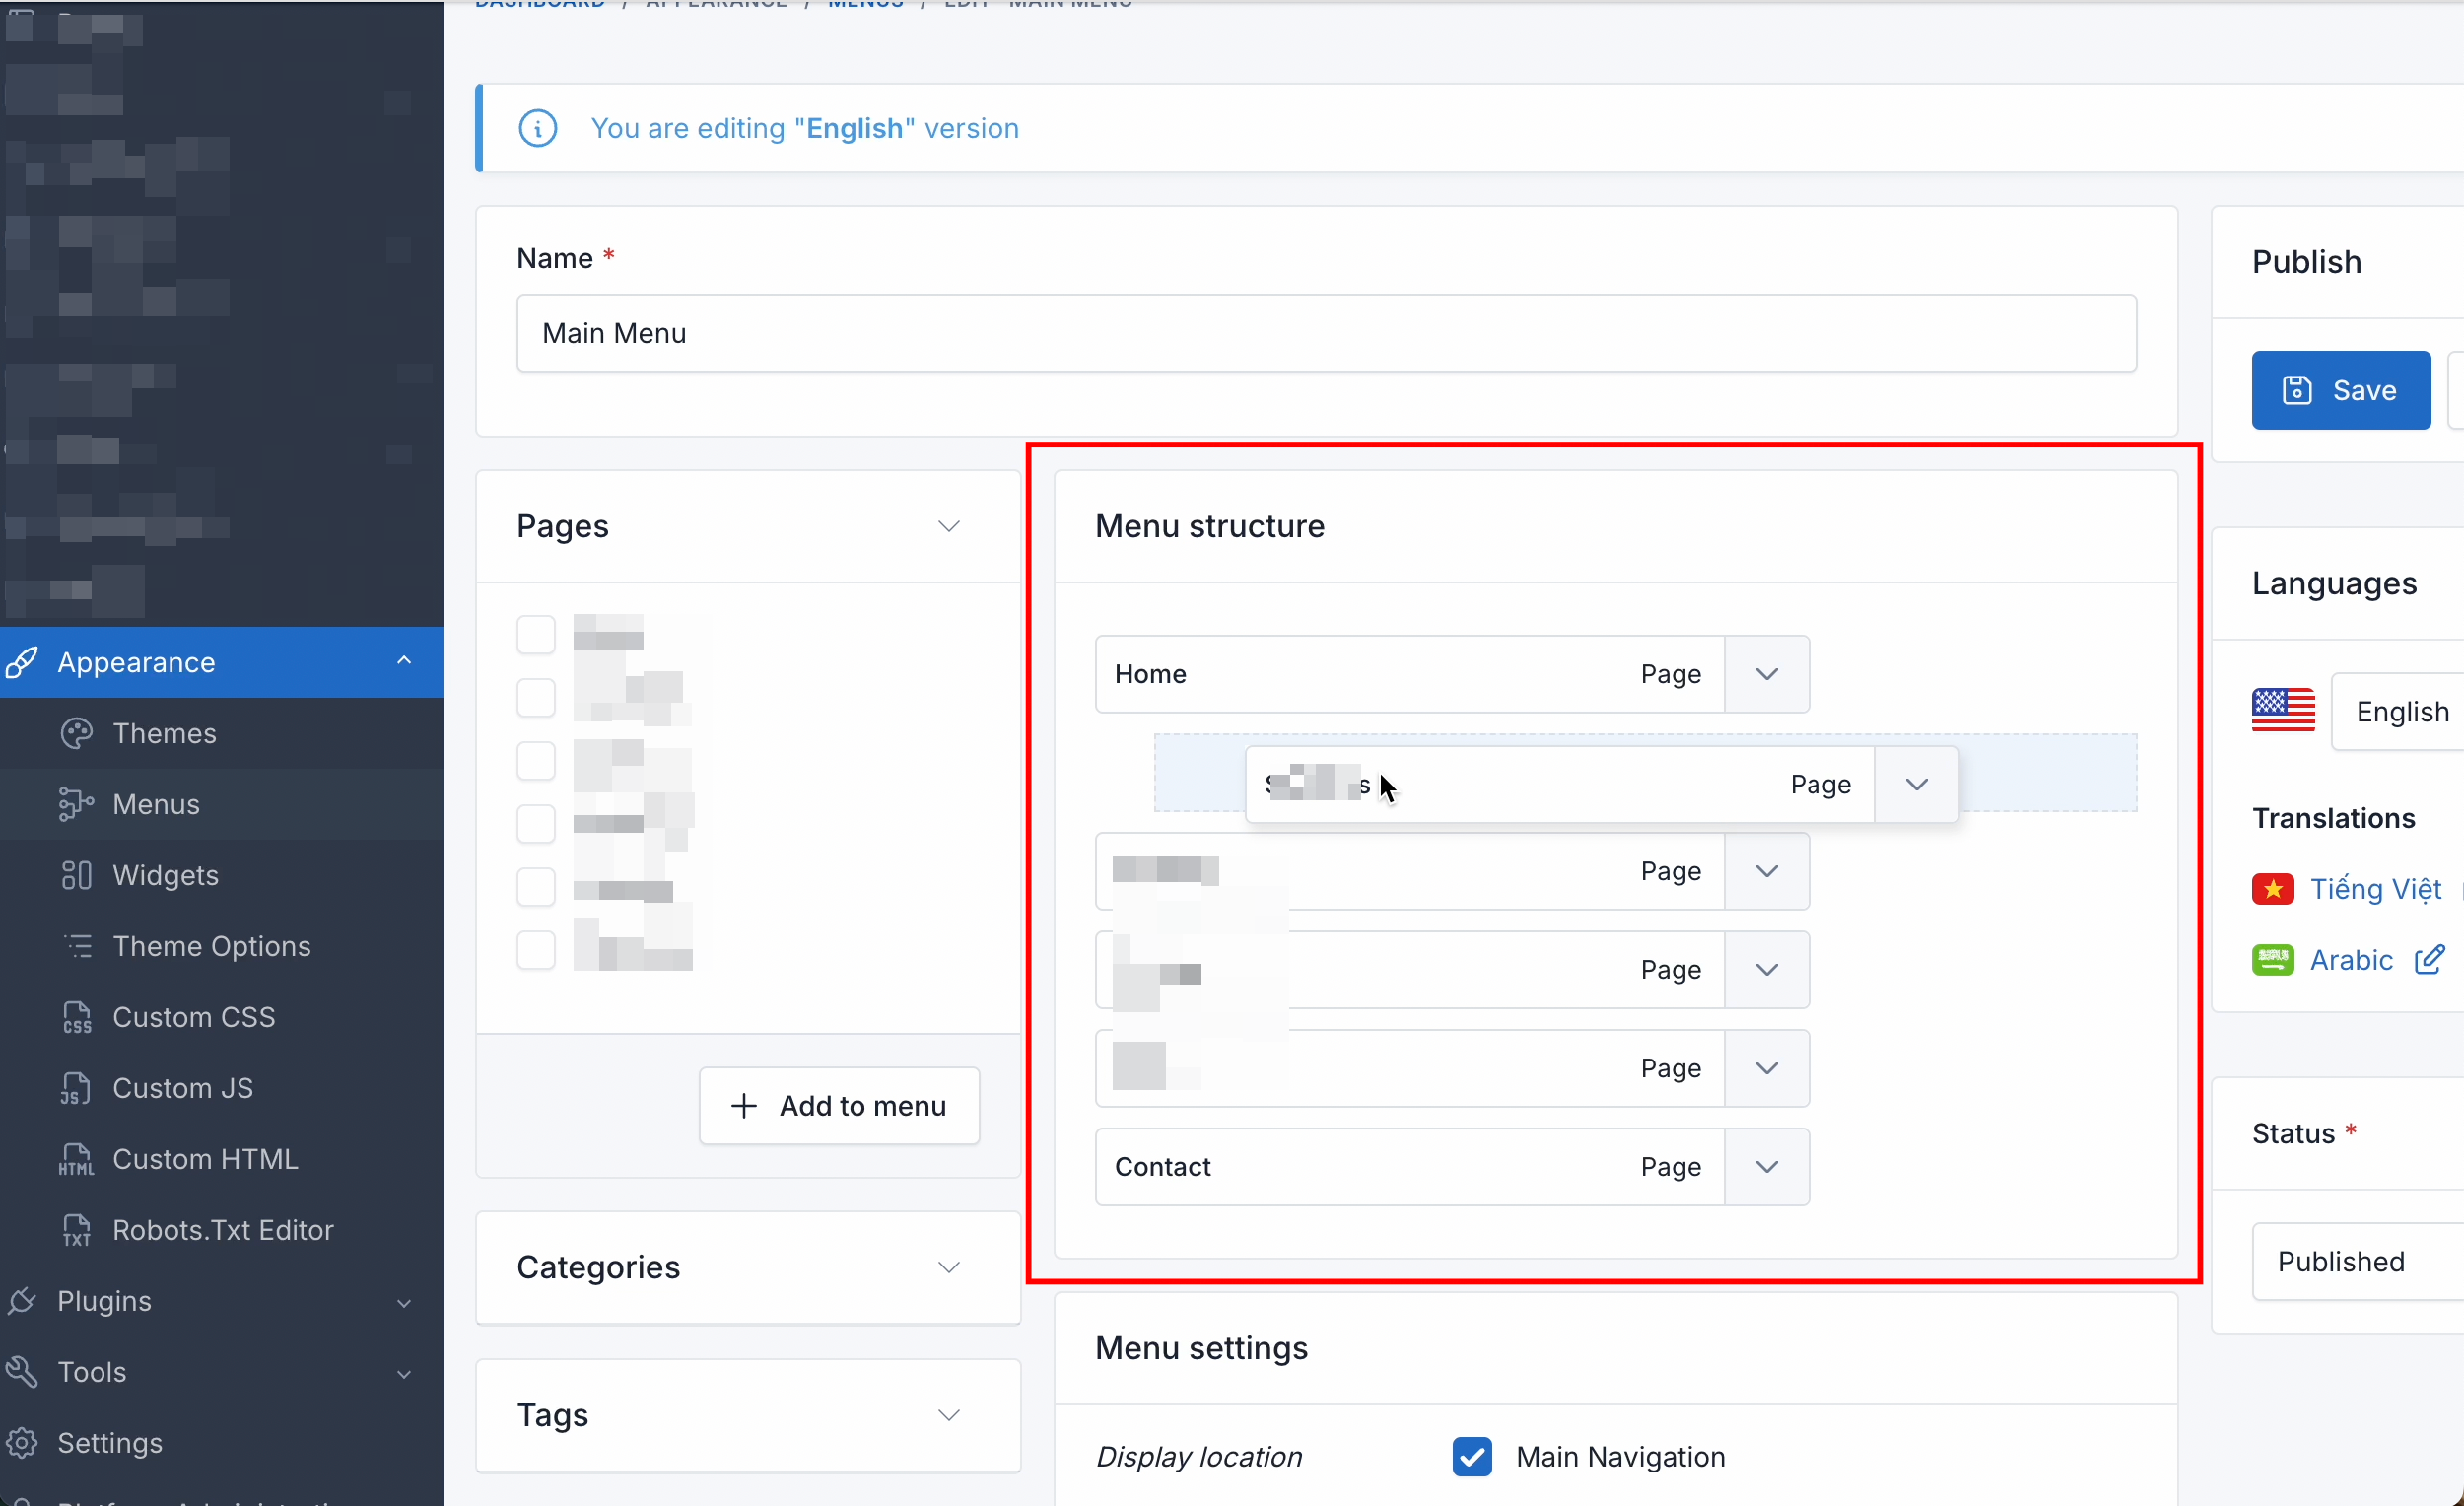2464x1506 pixels.
Task: Click the edit pencil icon next to Arabic
Action: pos(2429,960)
